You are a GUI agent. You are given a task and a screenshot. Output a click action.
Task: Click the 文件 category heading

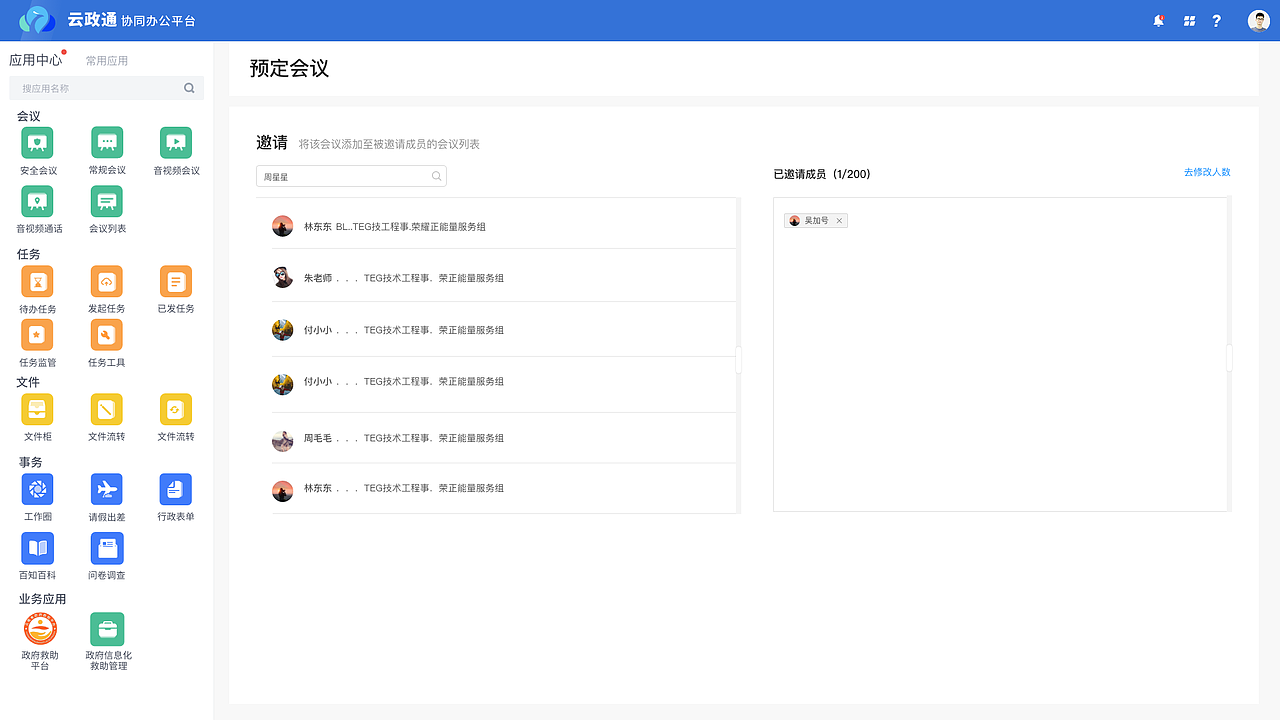coord(29,382)
